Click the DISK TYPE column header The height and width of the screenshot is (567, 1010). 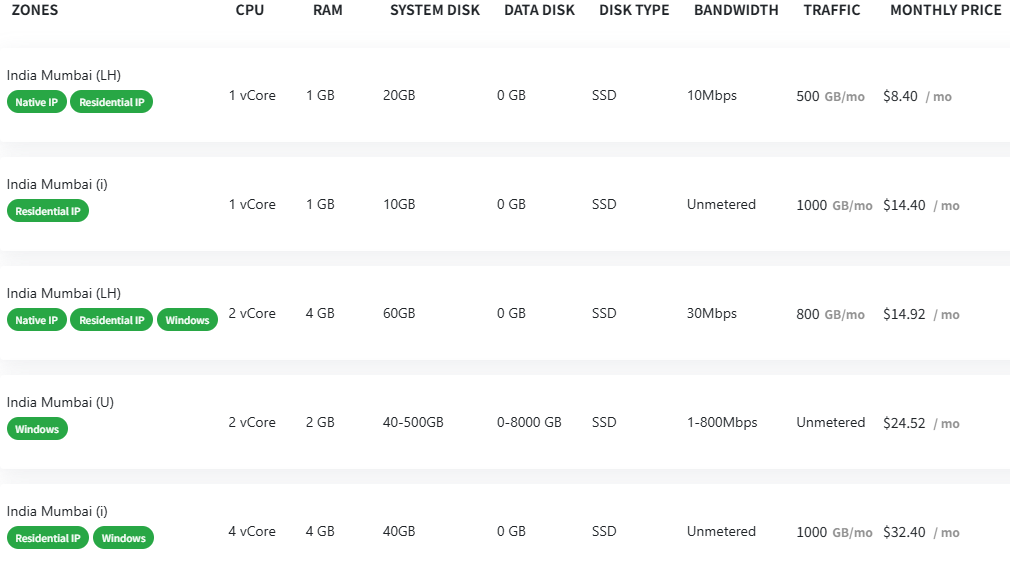[634, 10]
